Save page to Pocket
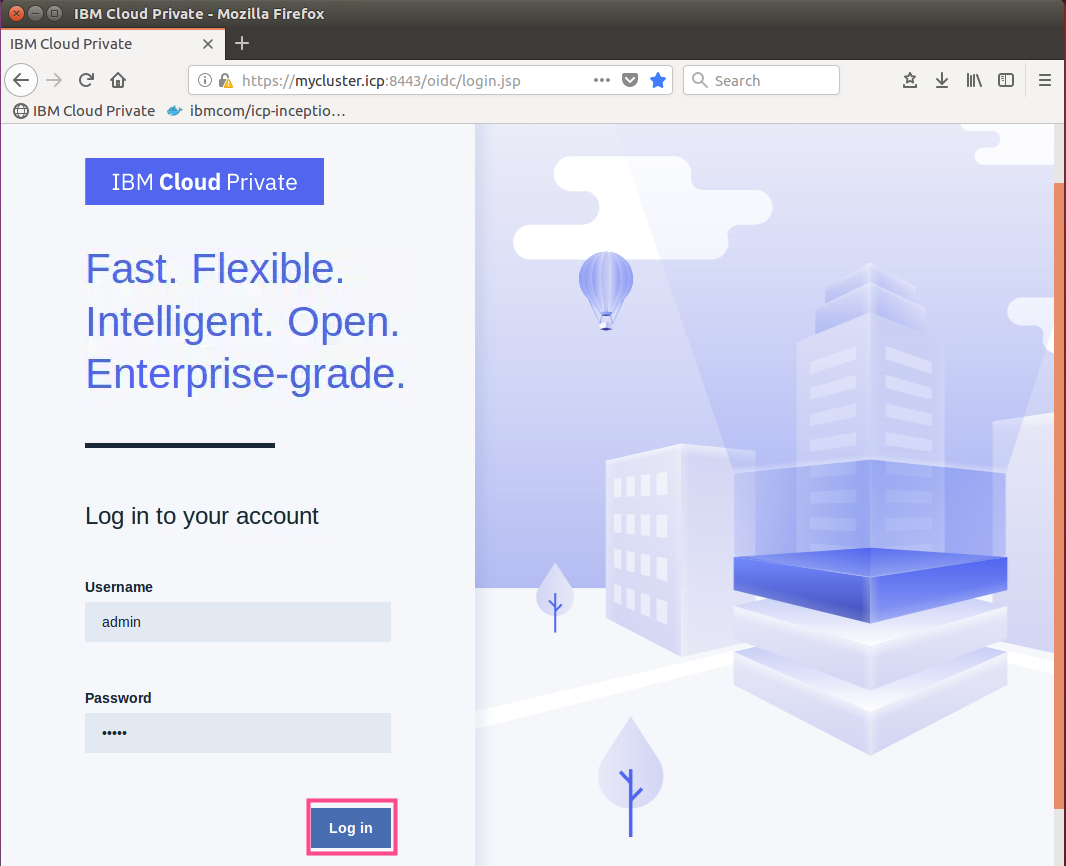The image size is (1066, 866). (630, 80)
